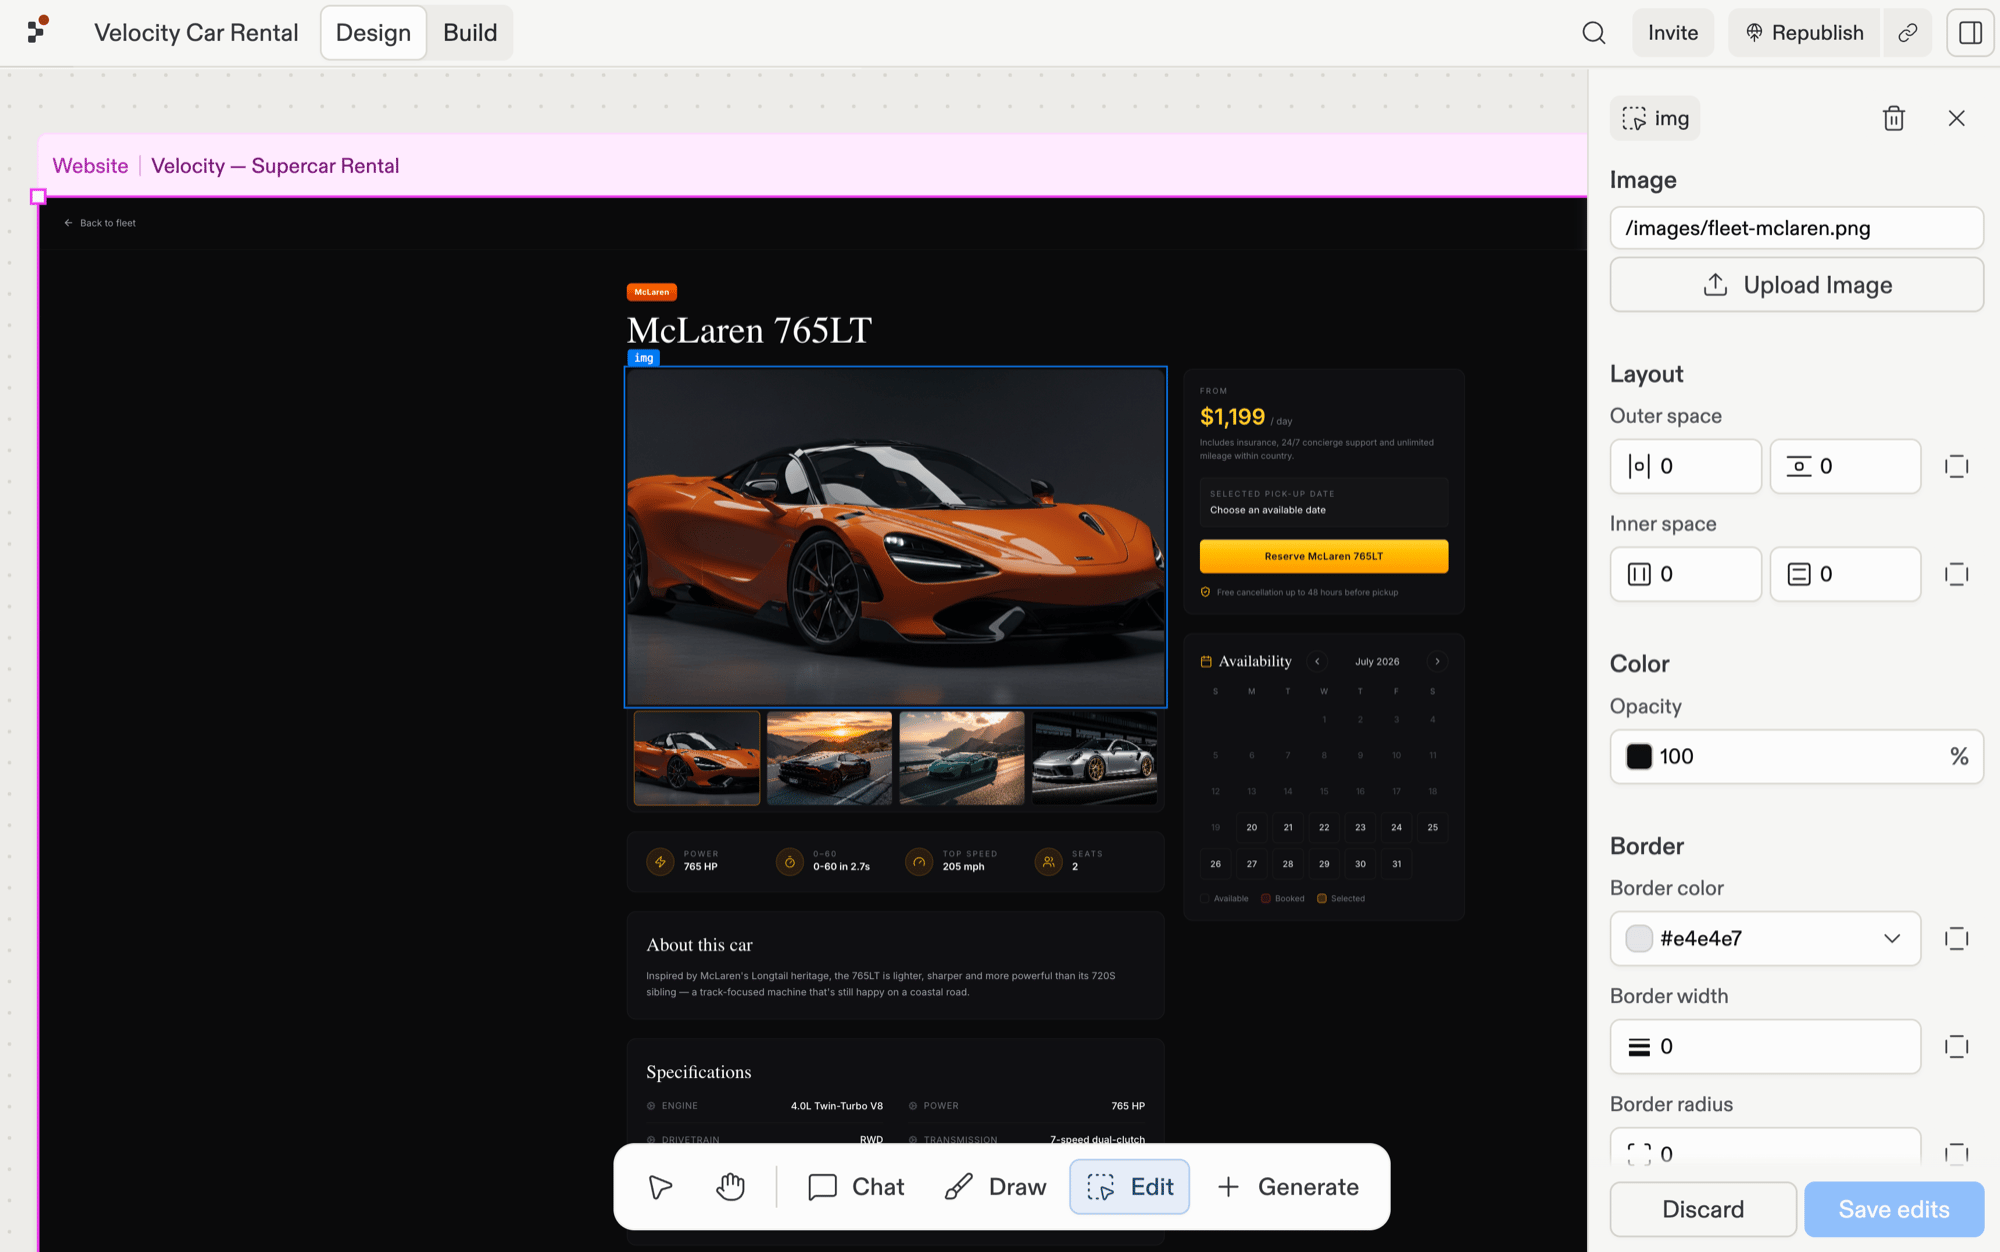Select the hand pan tool

731,1187
